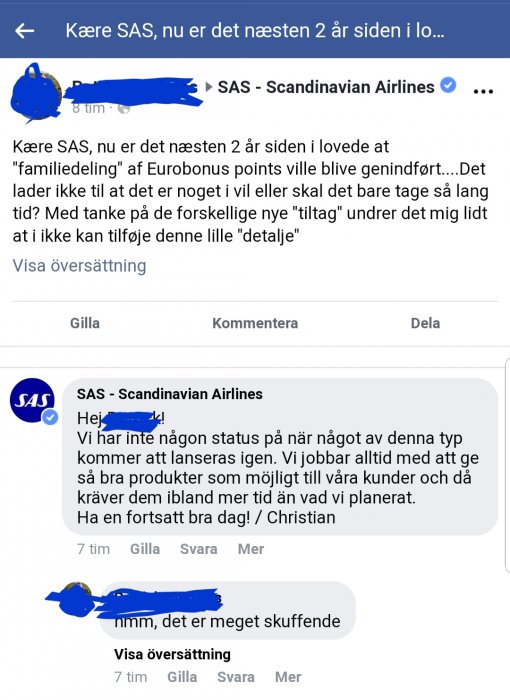
Task: Reply to SAS comment with Svara
Action: click(198, 549)
